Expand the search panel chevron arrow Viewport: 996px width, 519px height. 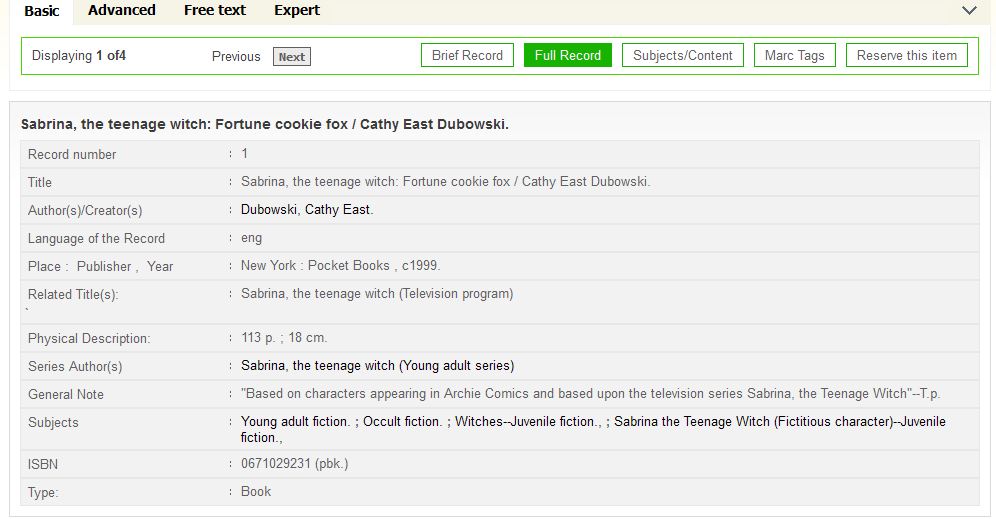[968, 11]
